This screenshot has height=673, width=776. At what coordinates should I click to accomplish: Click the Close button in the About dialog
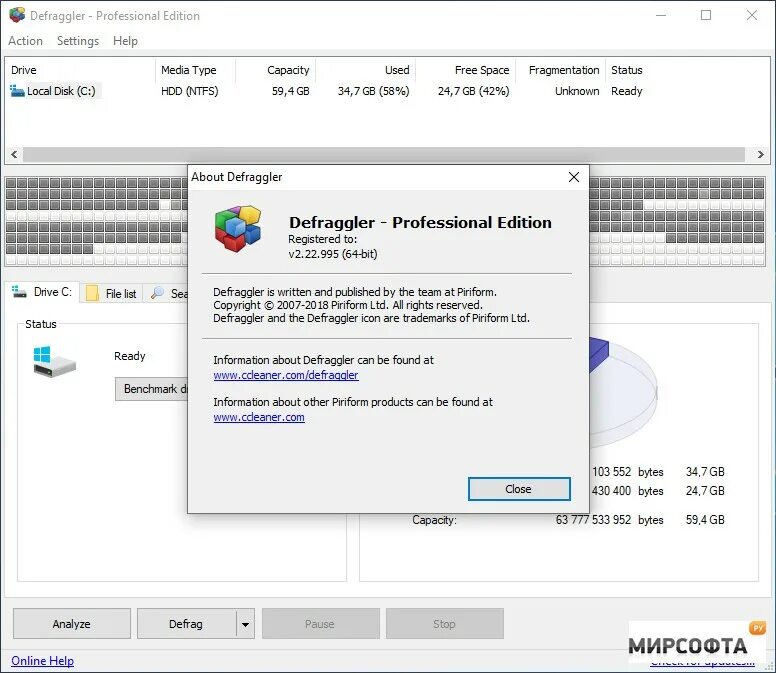(x=519, y=489)
